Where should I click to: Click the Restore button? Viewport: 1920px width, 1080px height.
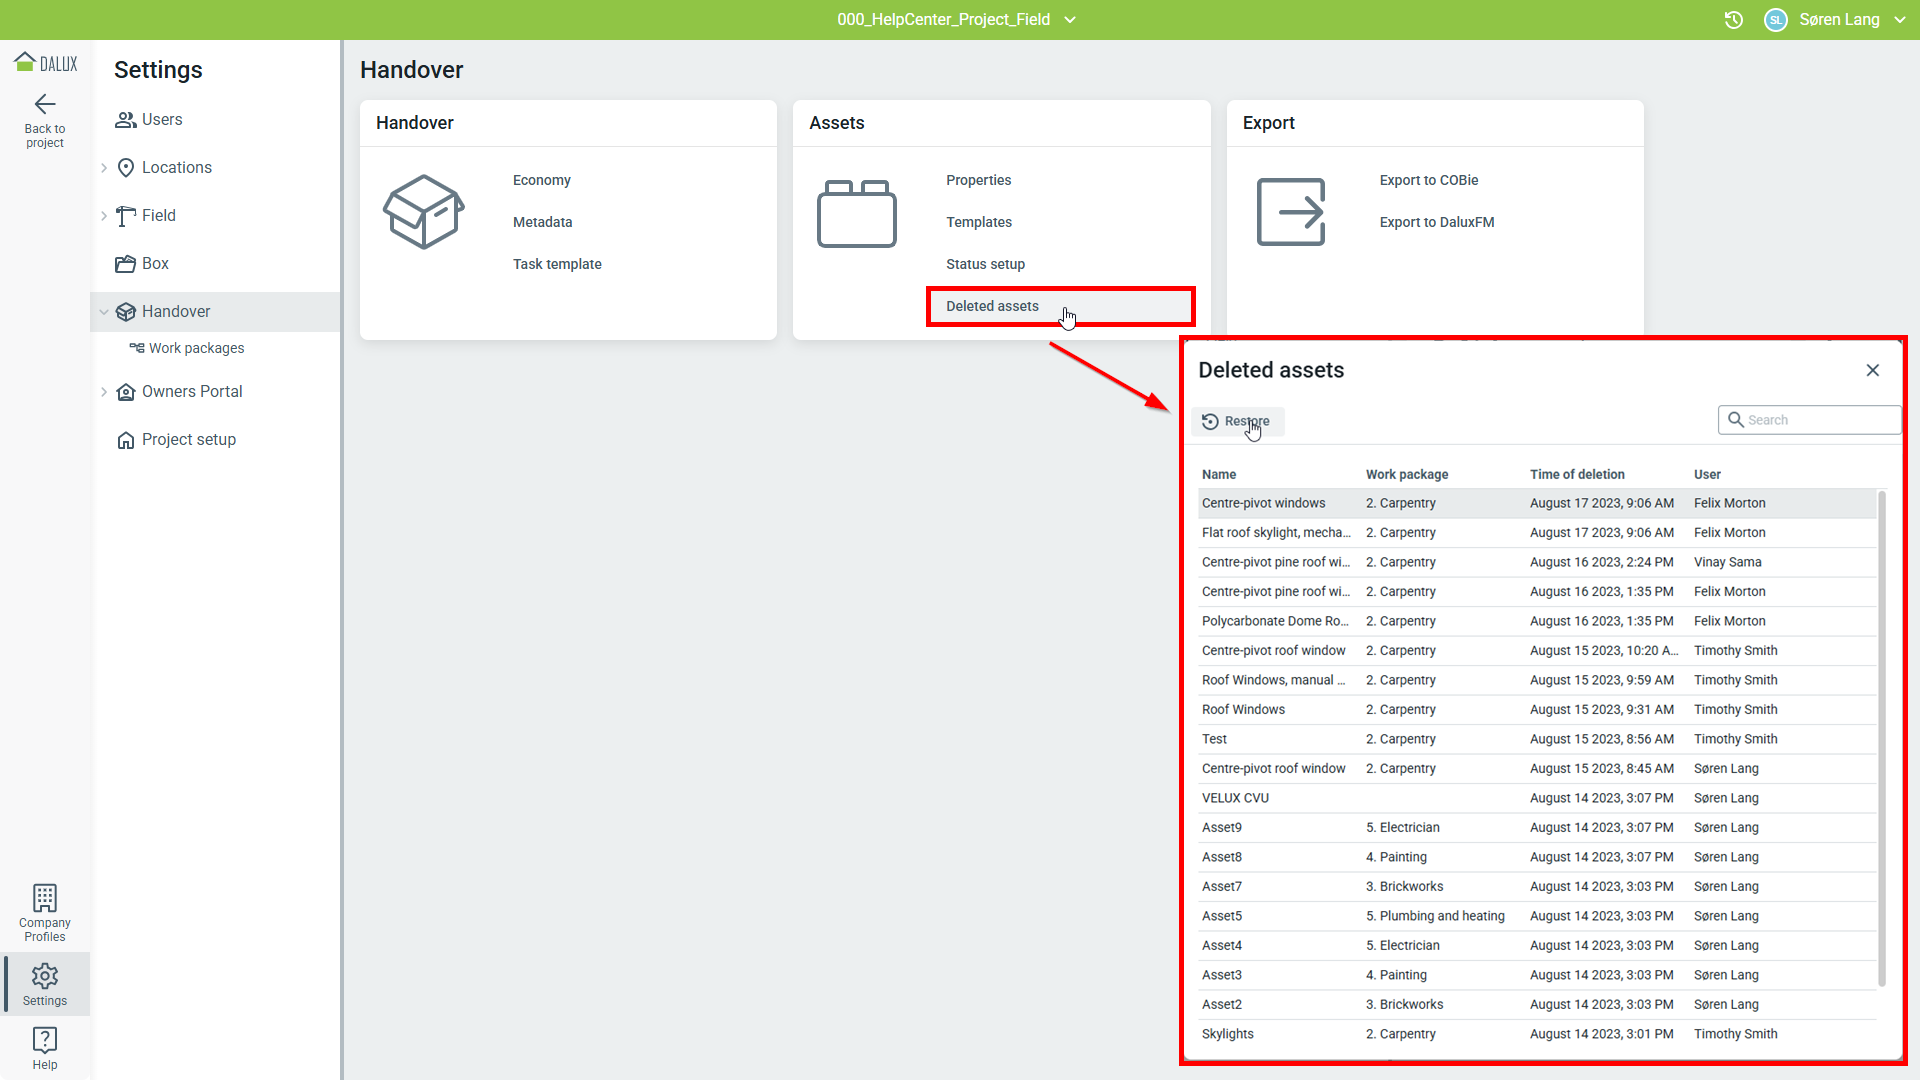pyautogui.click(x=1237, y=421)
